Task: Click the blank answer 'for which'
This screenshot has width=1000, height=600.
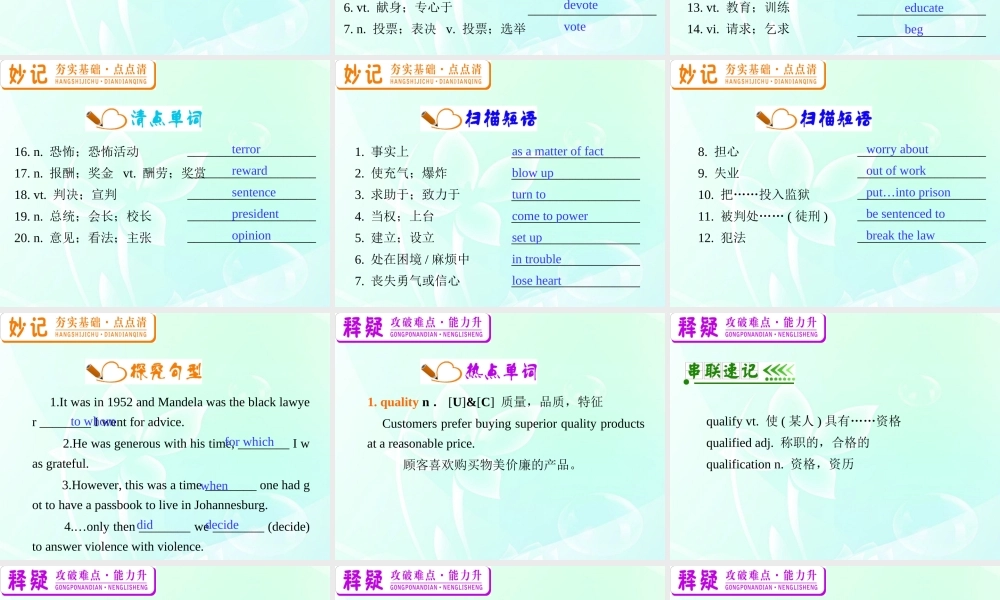Action: pyautogui.click(x=249, y=442)
